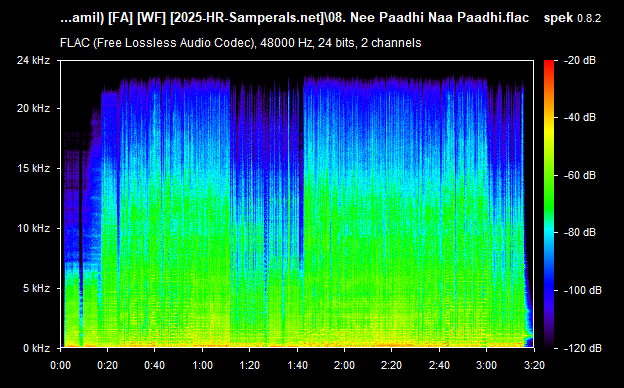
Task: Click the -100 dB scale label
Action: (x=583, y=291)
